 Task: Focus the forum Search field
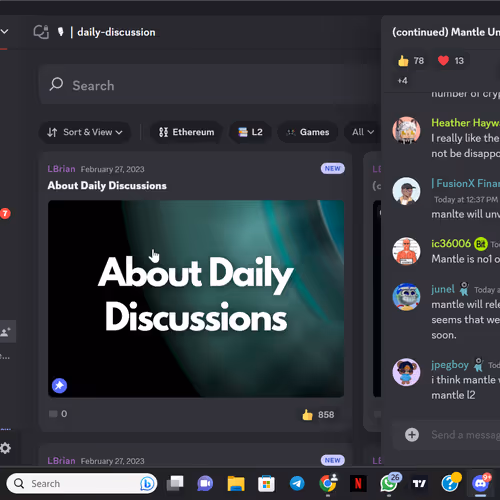pyautogui.click(x=211, y=85)
